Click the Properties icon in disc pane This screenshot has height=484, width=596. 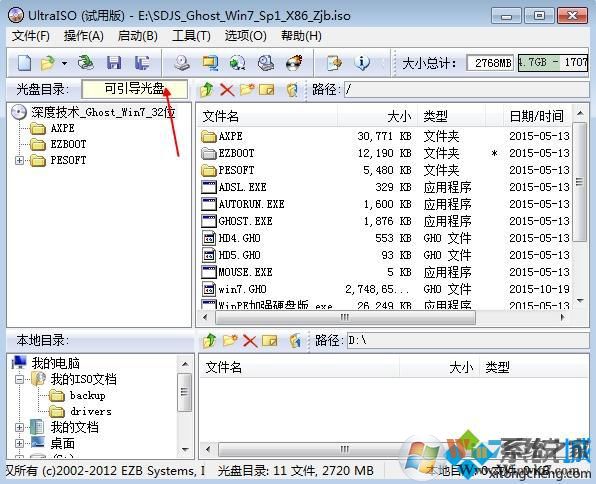[292, 90]
